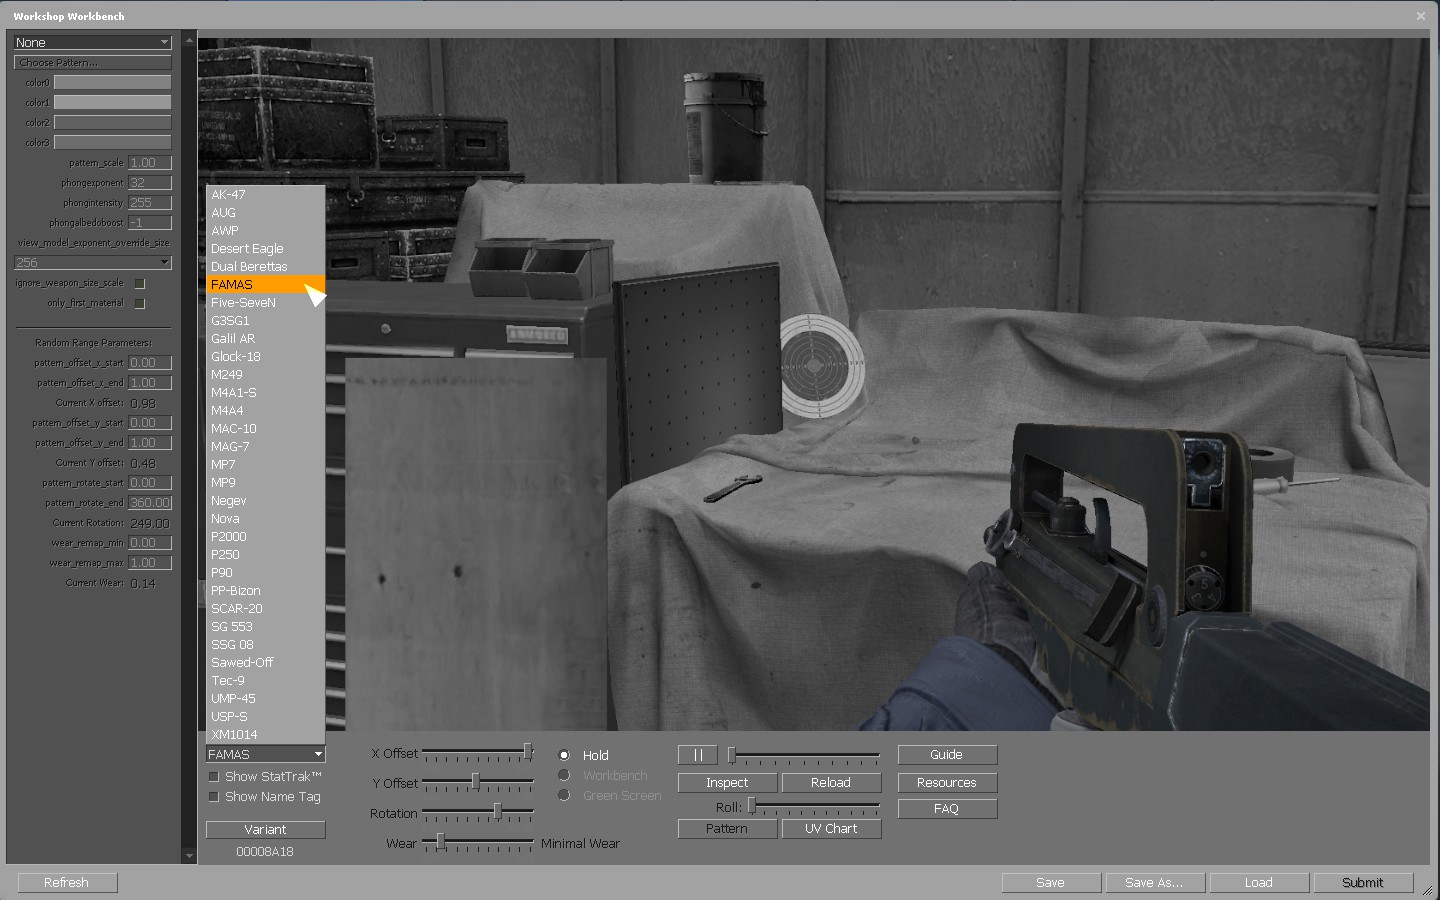Viewport: 1440px width, 900px height.
Task: Pick AUG from the weapon list
Action: point(266,213)
